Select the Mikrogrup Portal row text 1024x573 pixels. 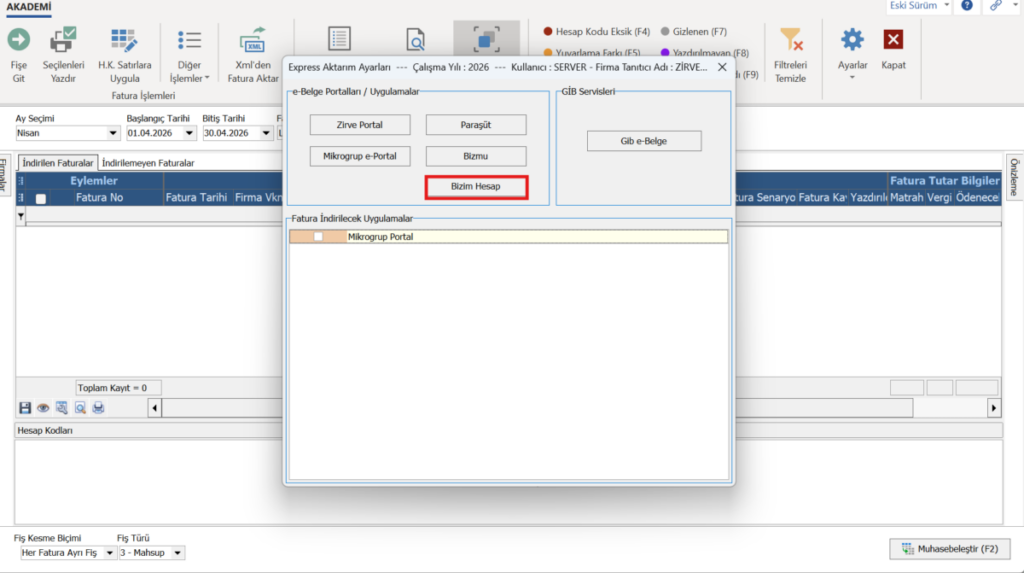coord(380,237)
